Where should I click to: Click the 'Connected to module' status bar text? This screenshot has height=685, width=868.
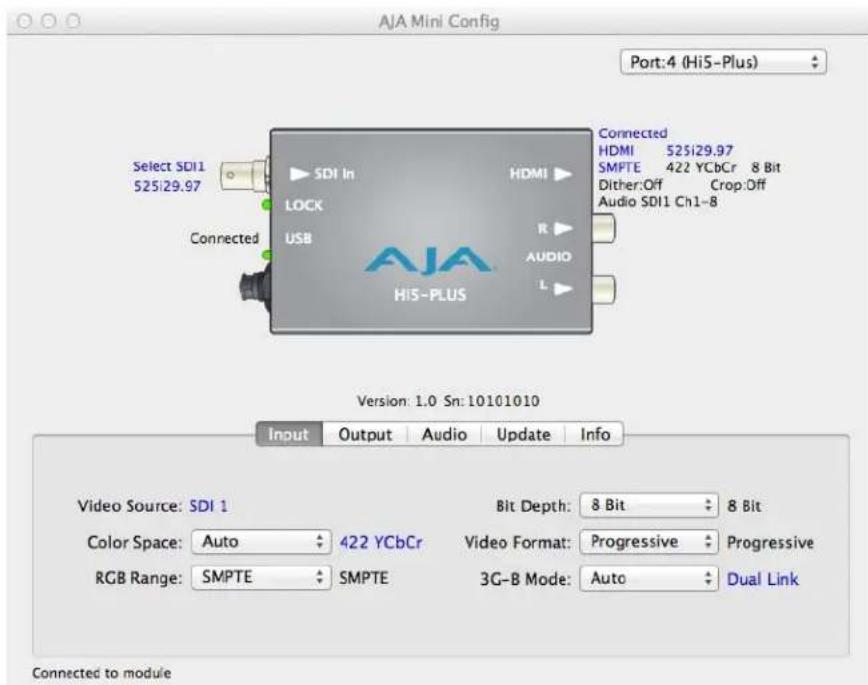coord(101,673)
